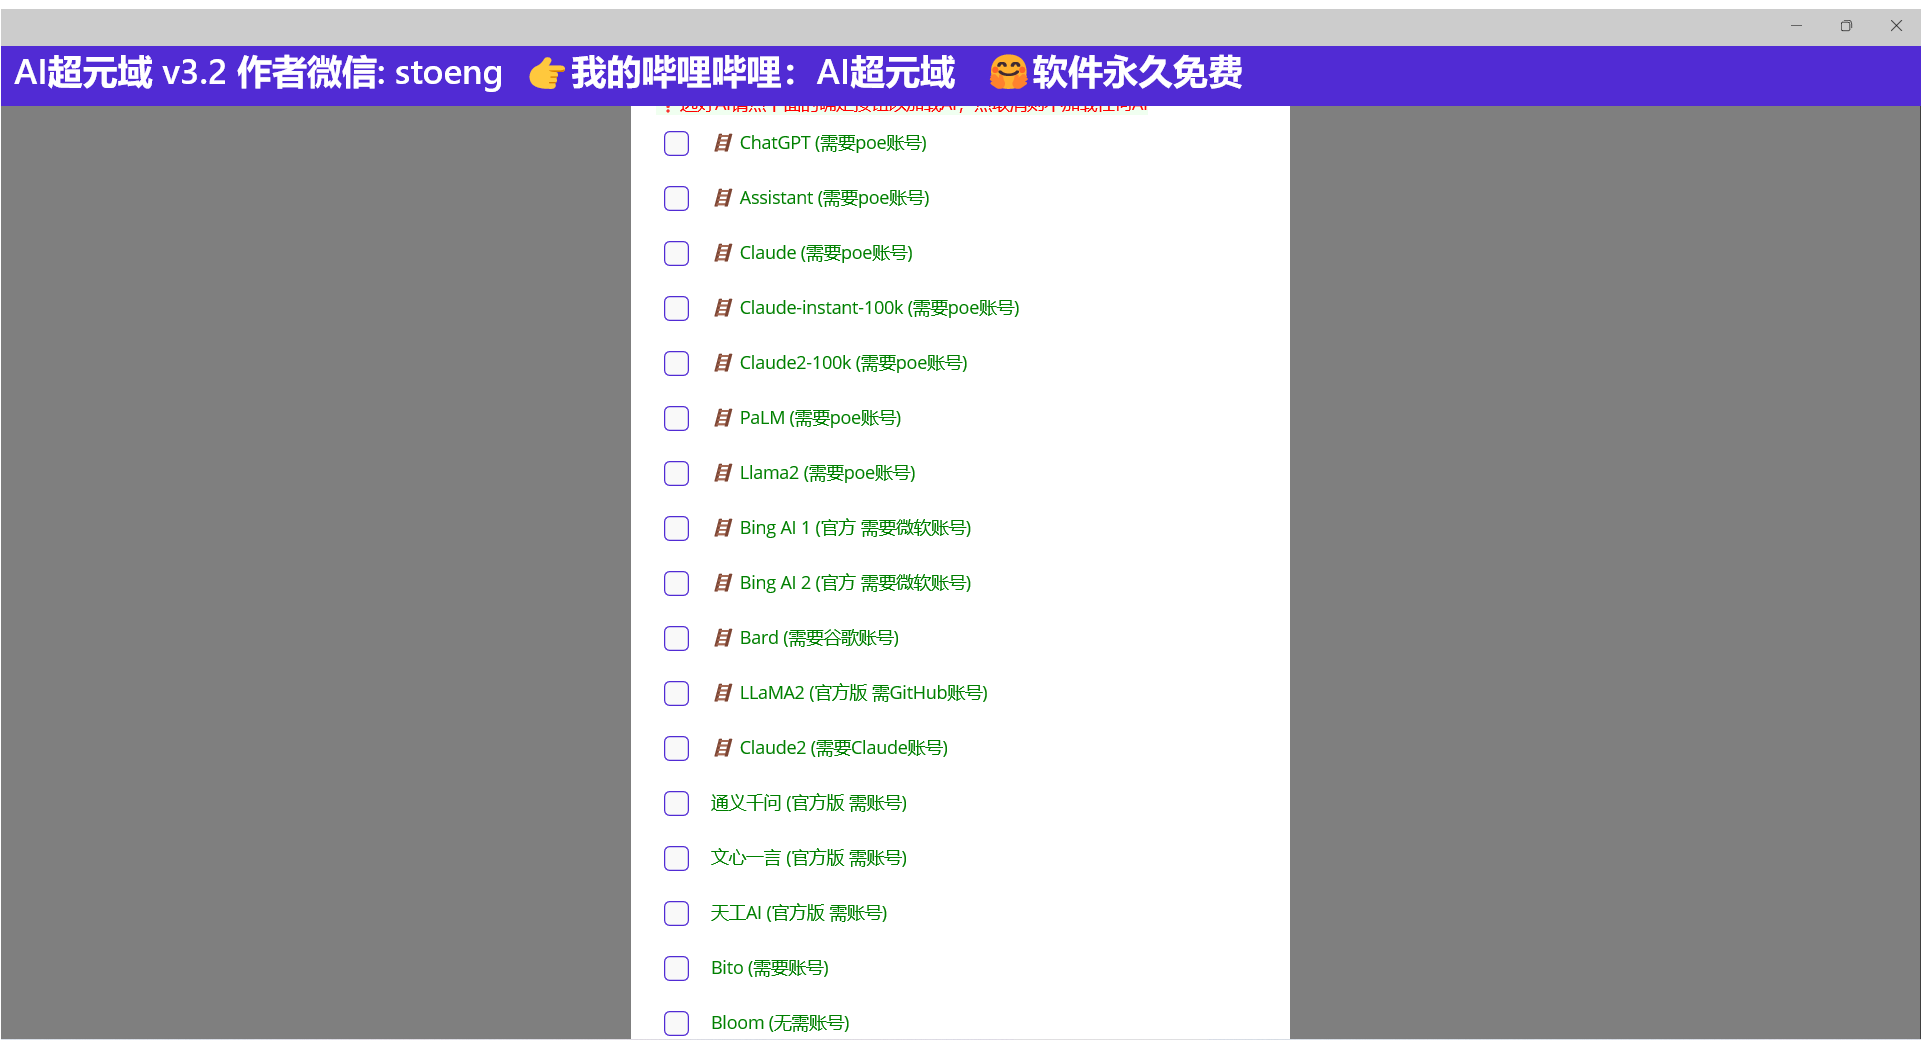Viewport: 1922px width, 1040px height.
Task: Click the 天工AI entry label
Action: pos(798,913)
